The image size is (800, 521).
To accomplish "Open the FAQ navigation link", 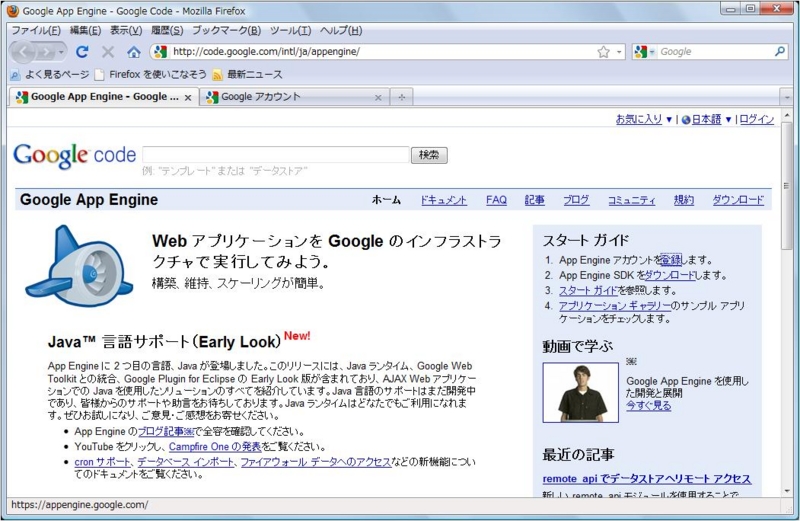I will click(x=496, y=200).
